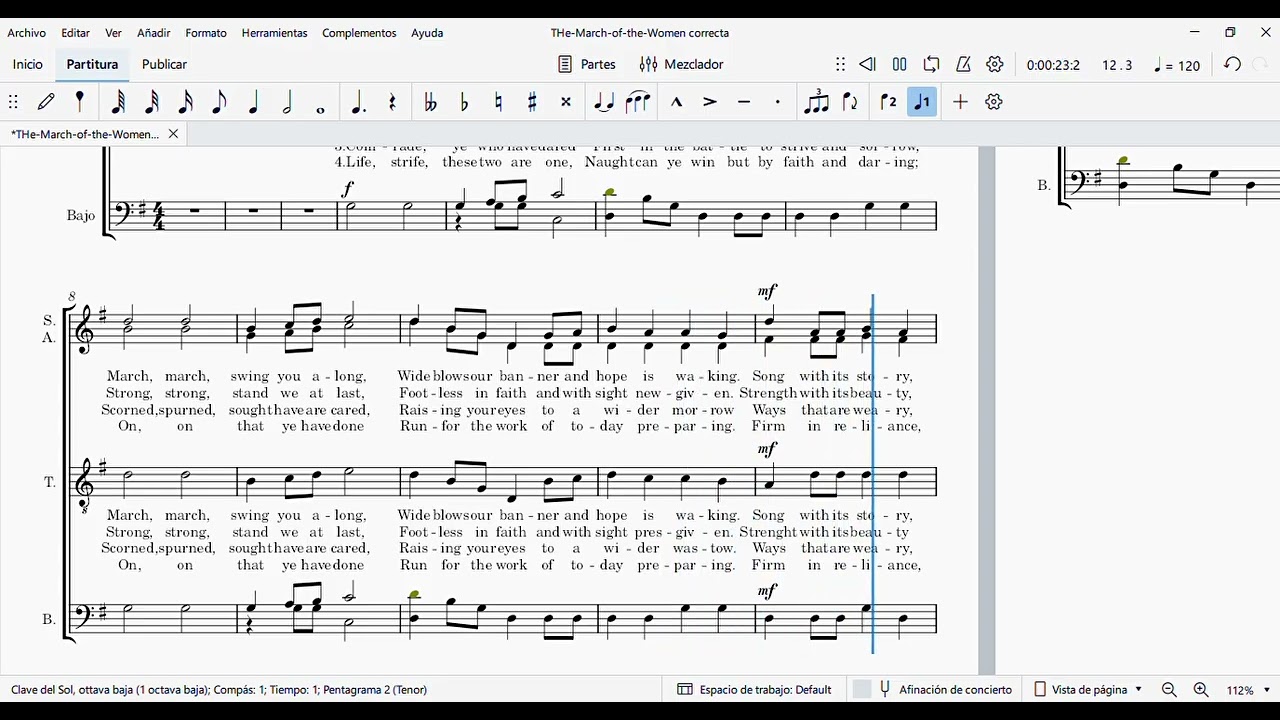Open the Editar menu
The width and height of the screenshot is (1280, 720).
(x=75, y=33)
